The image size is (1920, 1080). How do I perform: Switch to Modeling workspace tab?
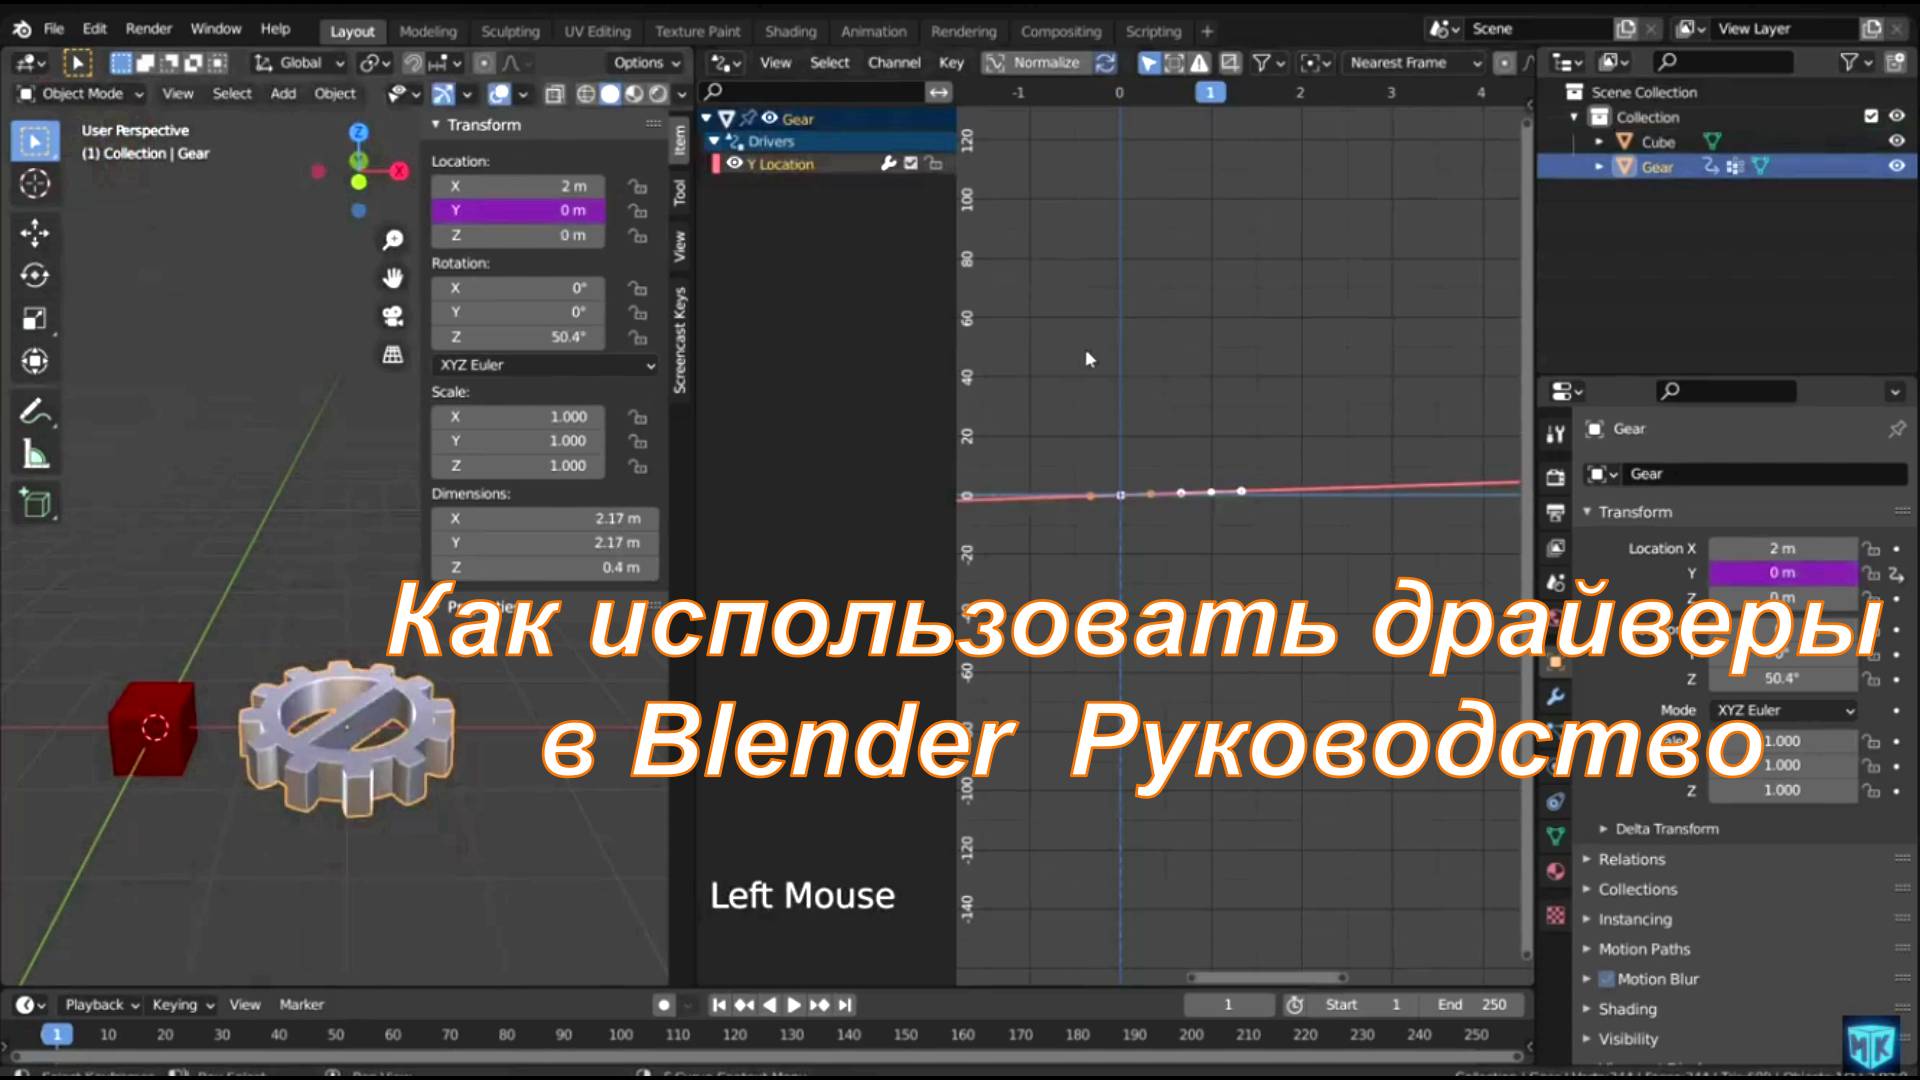pyautogui.click(x=428, y=31)
